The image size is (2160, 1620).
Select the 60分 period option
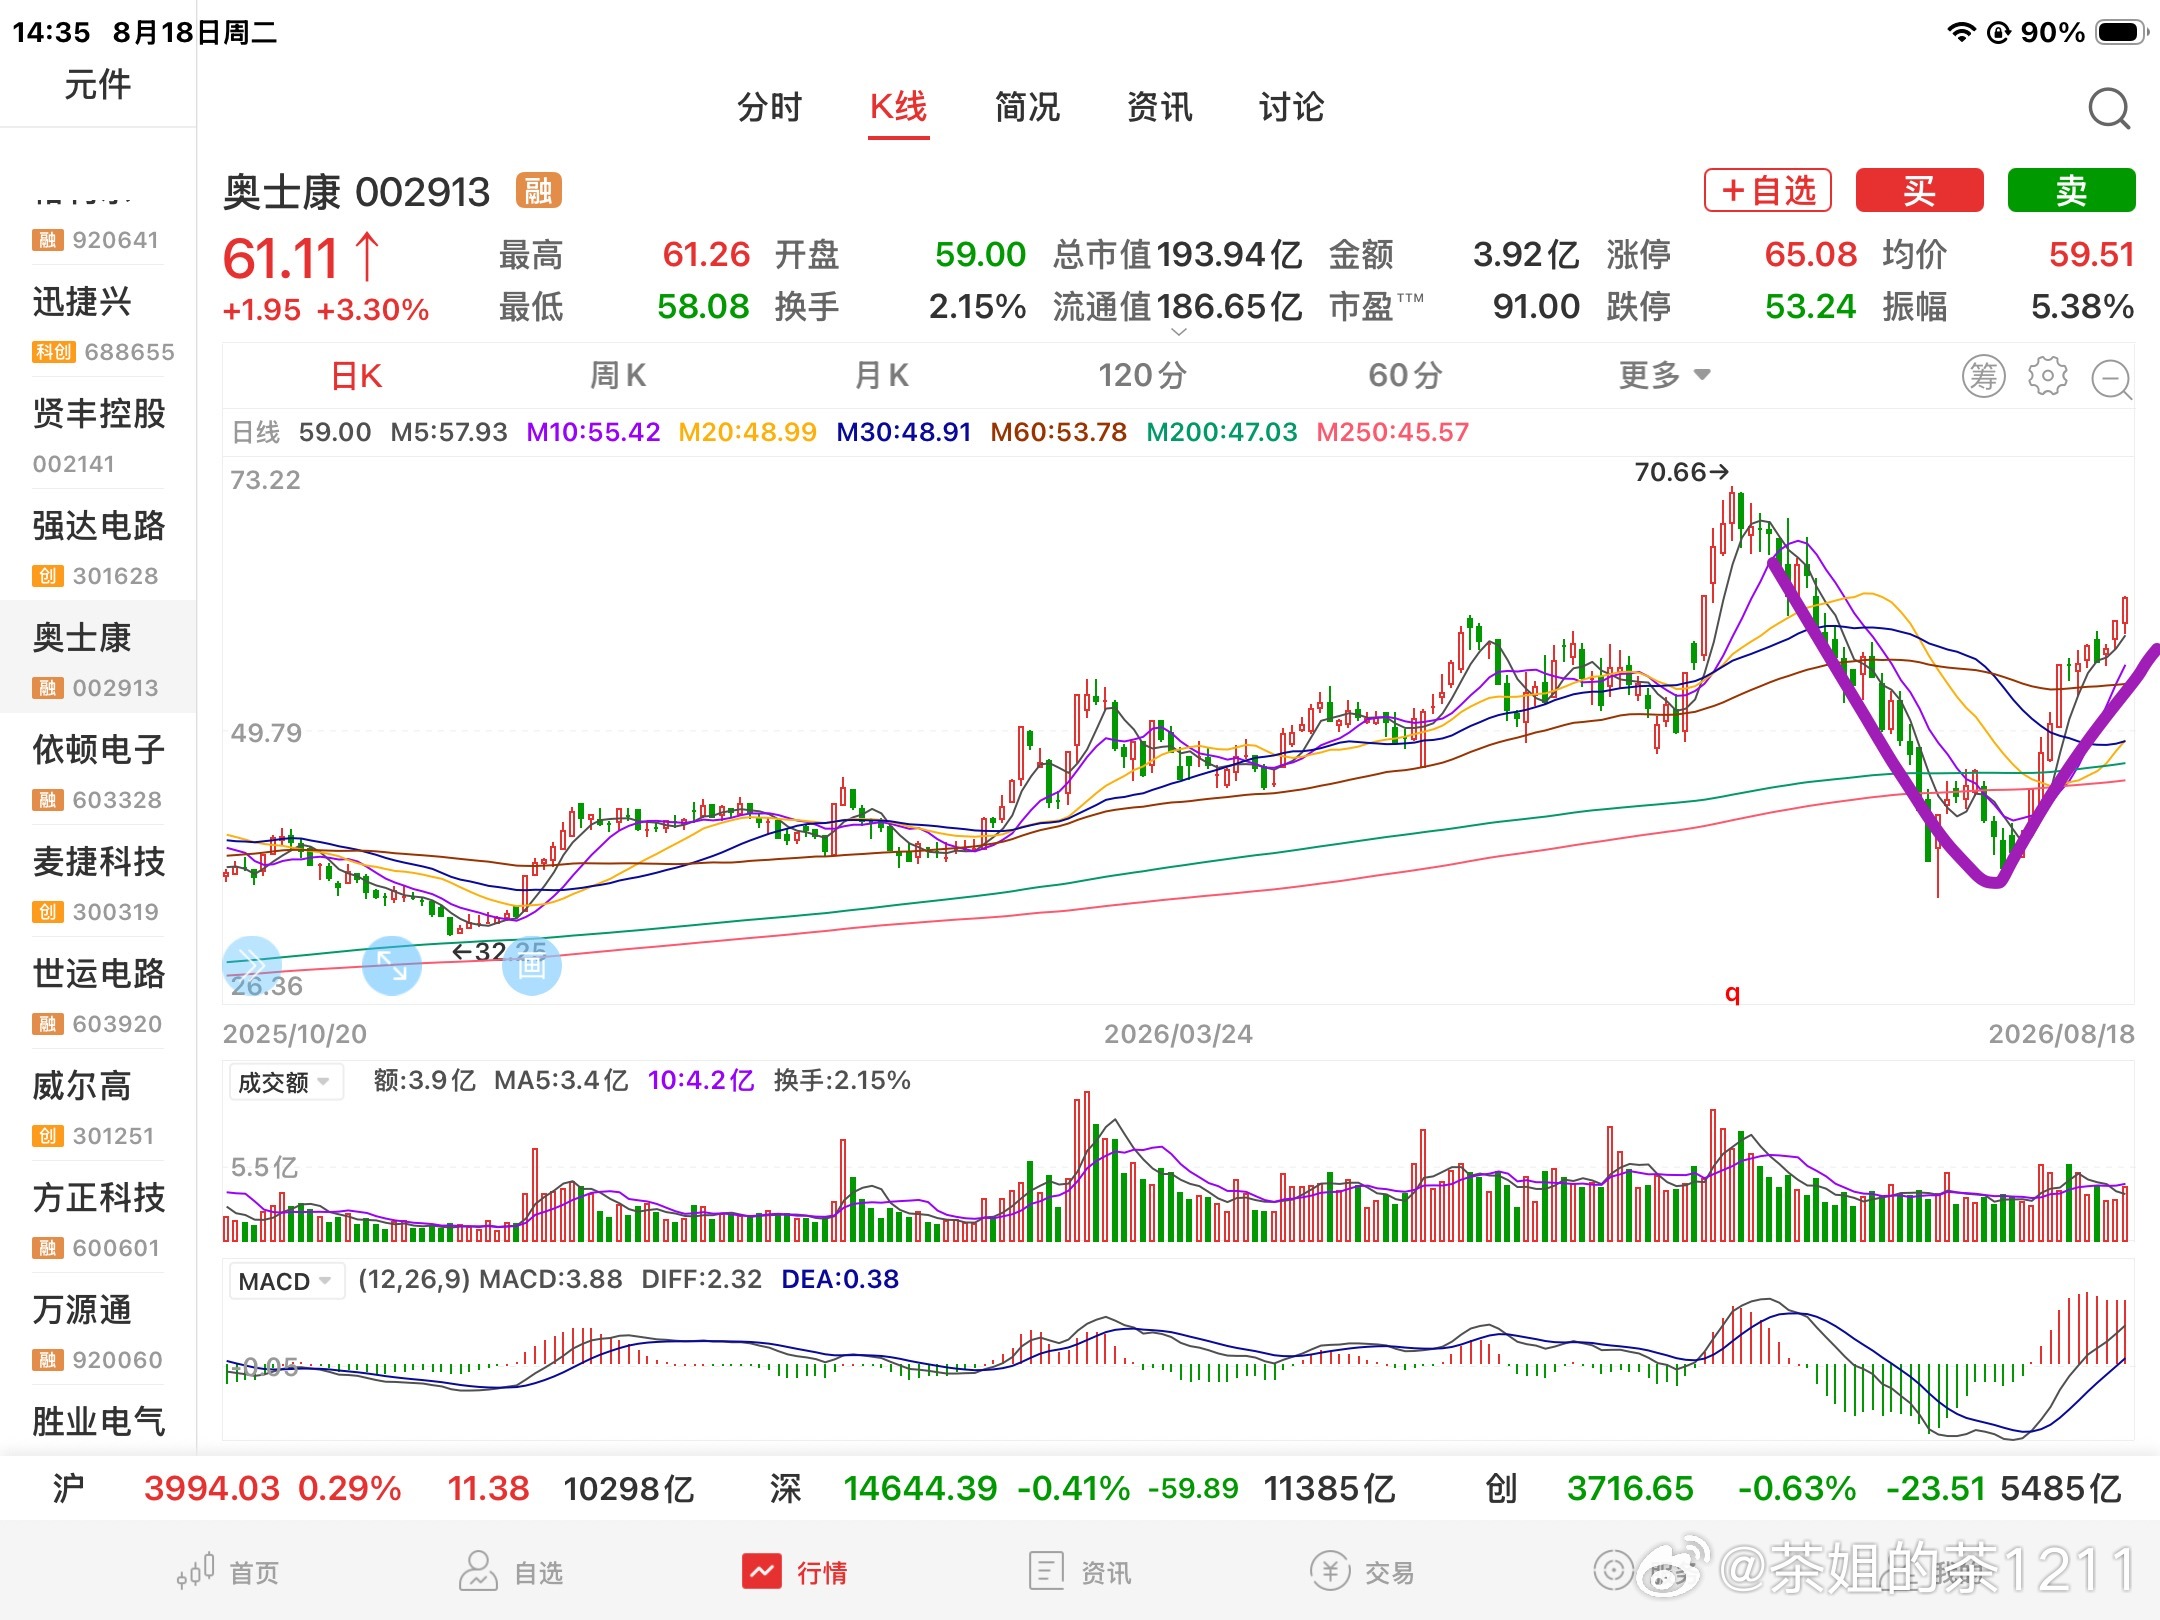click(1405, 376)
